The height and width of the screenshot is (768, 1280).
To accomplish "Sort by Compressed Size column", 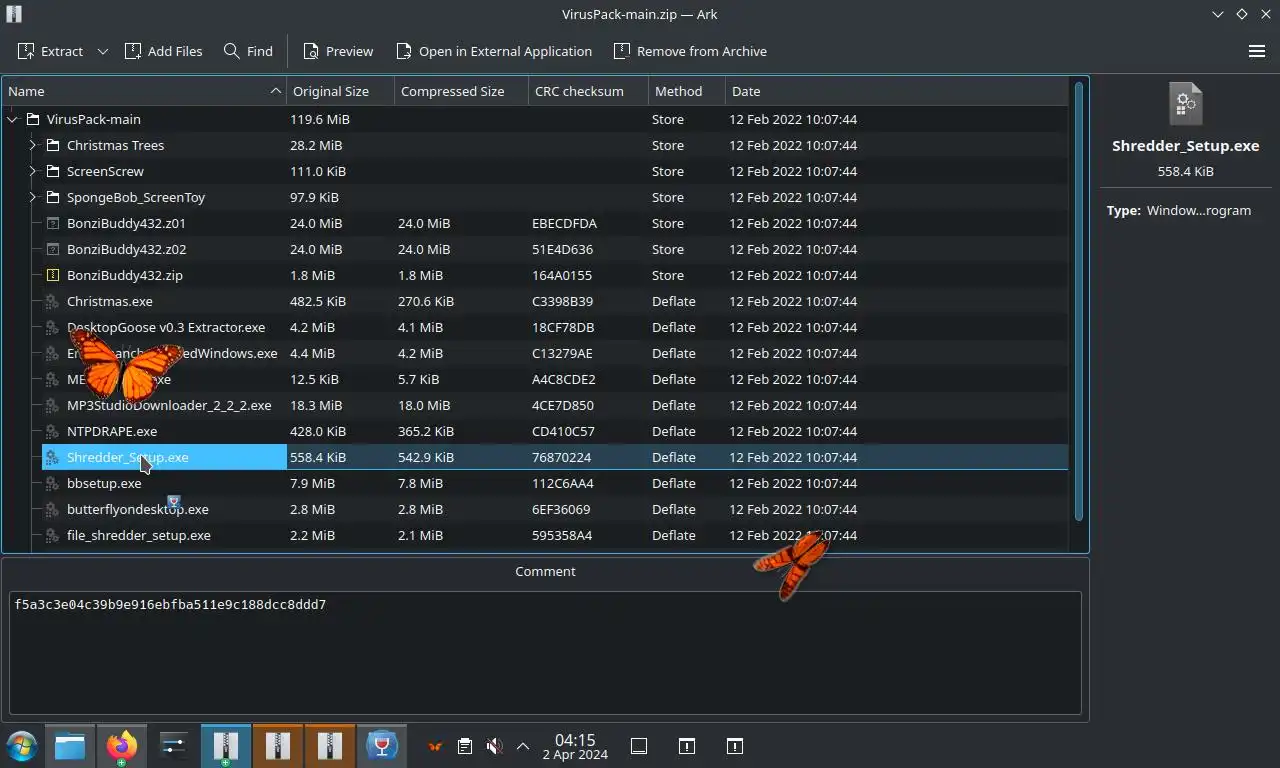I will coord(461,91).
